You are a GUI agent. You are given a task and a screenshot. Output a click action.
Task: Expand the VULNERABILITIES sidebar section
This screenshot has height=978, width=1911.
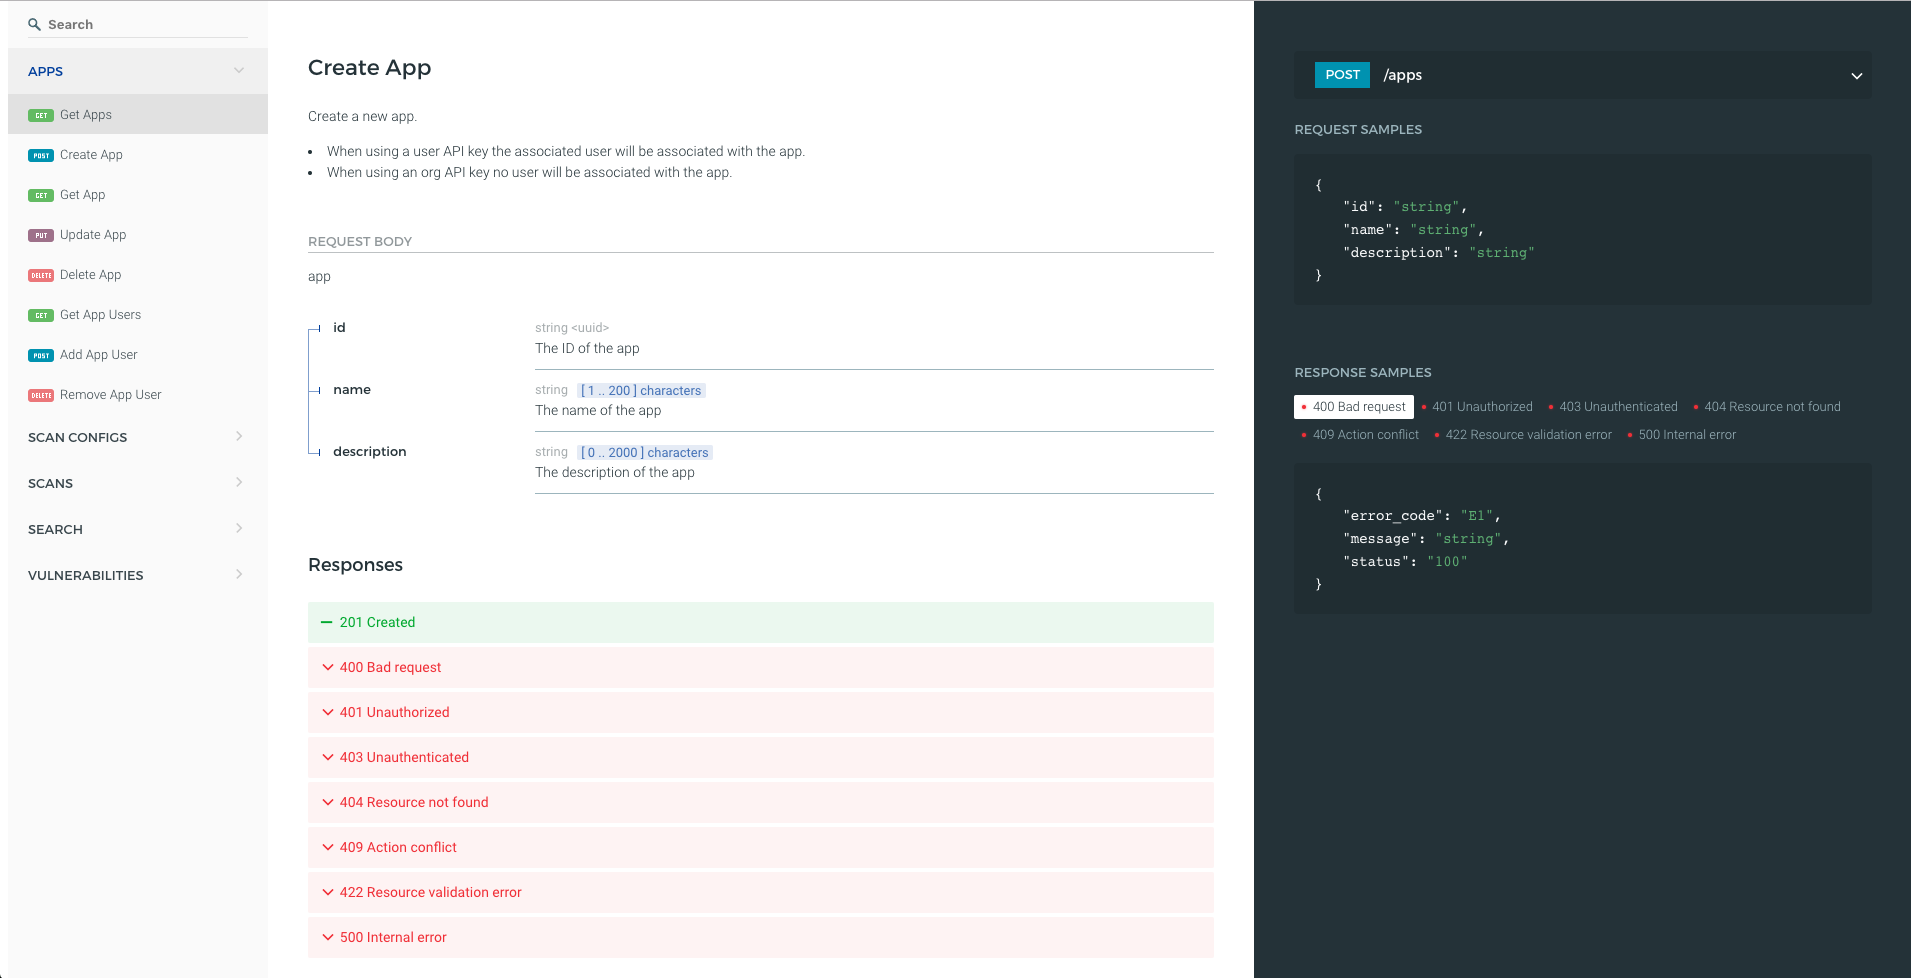point(238,575)
